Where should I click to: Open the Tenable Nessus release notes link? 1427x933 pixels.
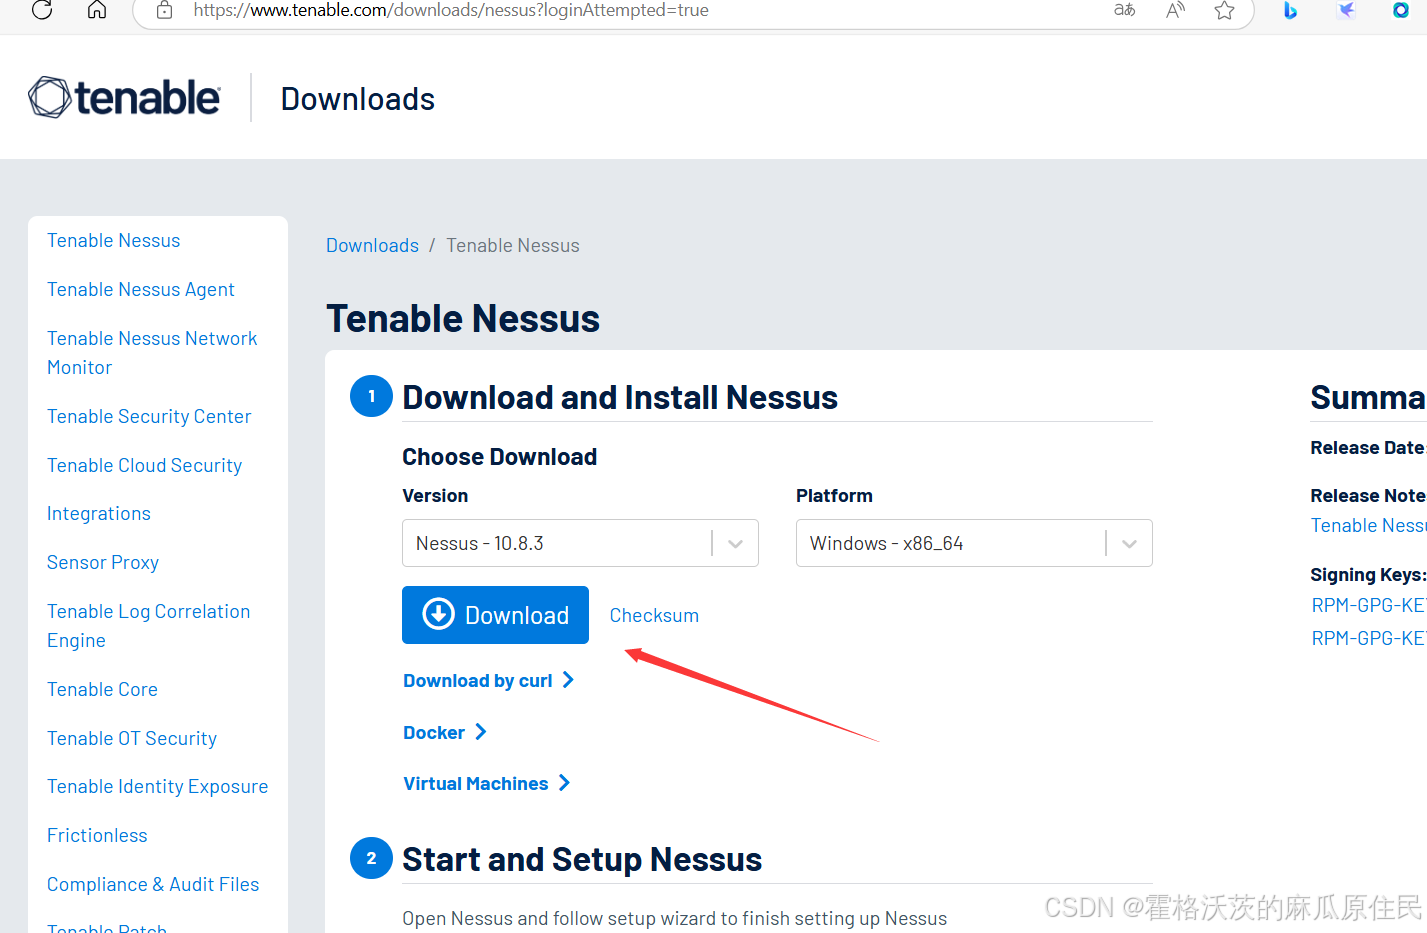[1368, 526]
